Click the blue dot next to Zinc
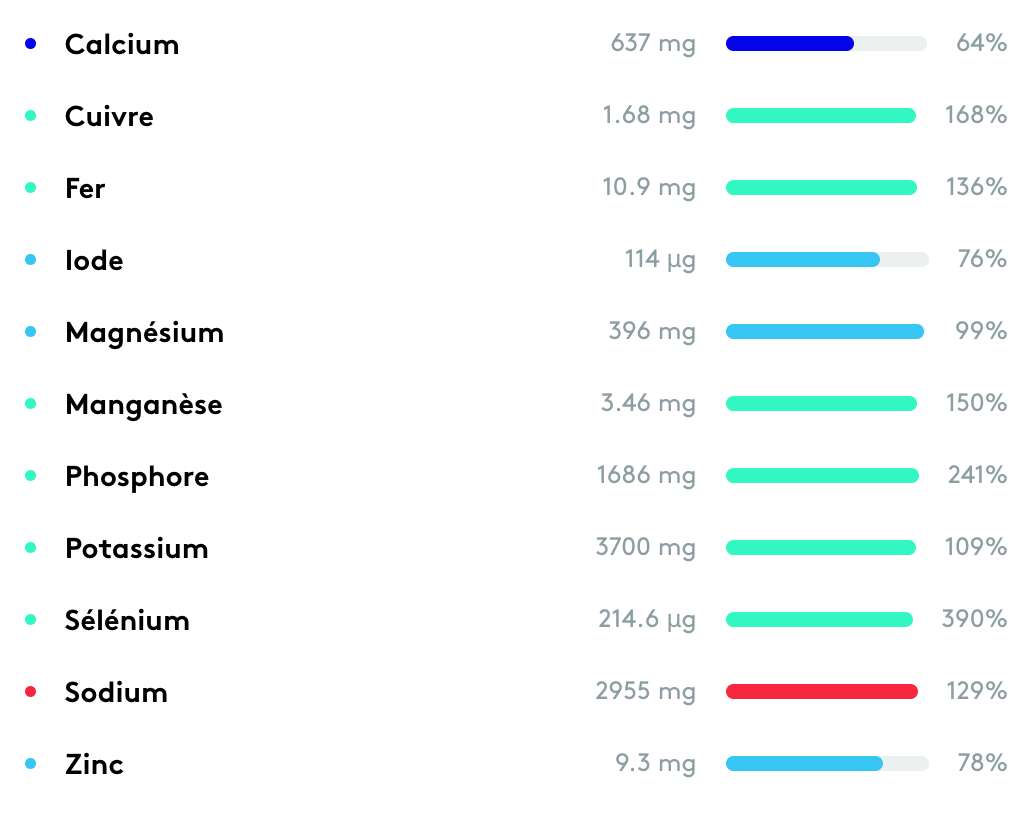The height and width of the screenshot is (832, 1034). coord(30,764)
